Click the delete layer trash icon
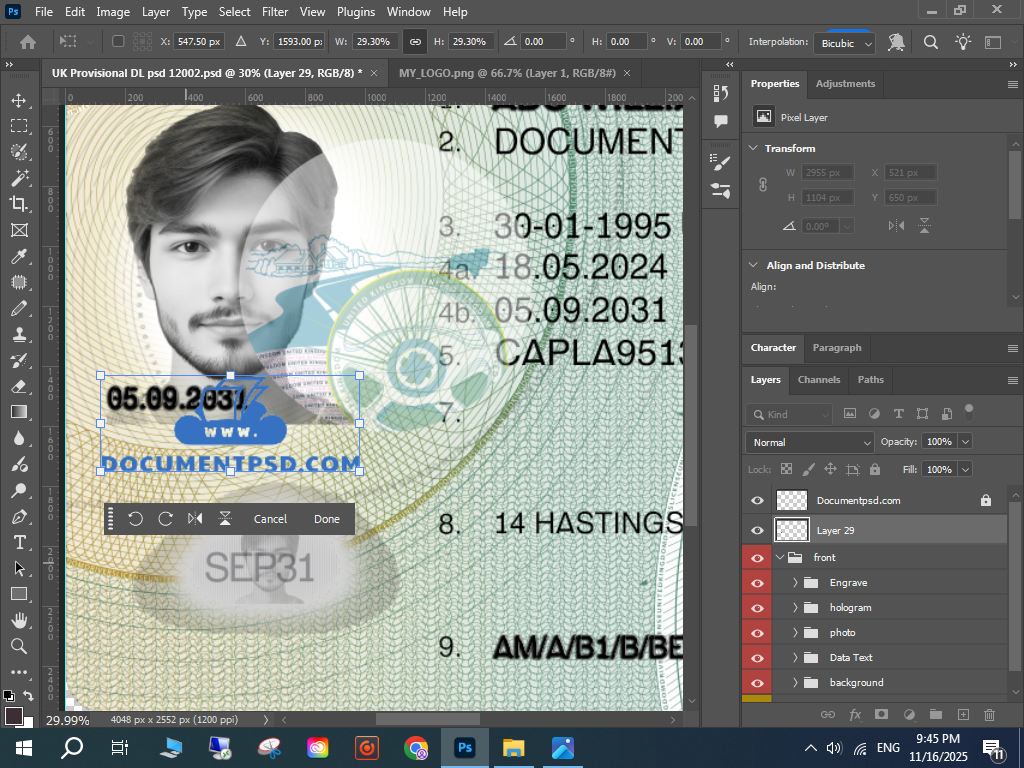 coord(989,714)
